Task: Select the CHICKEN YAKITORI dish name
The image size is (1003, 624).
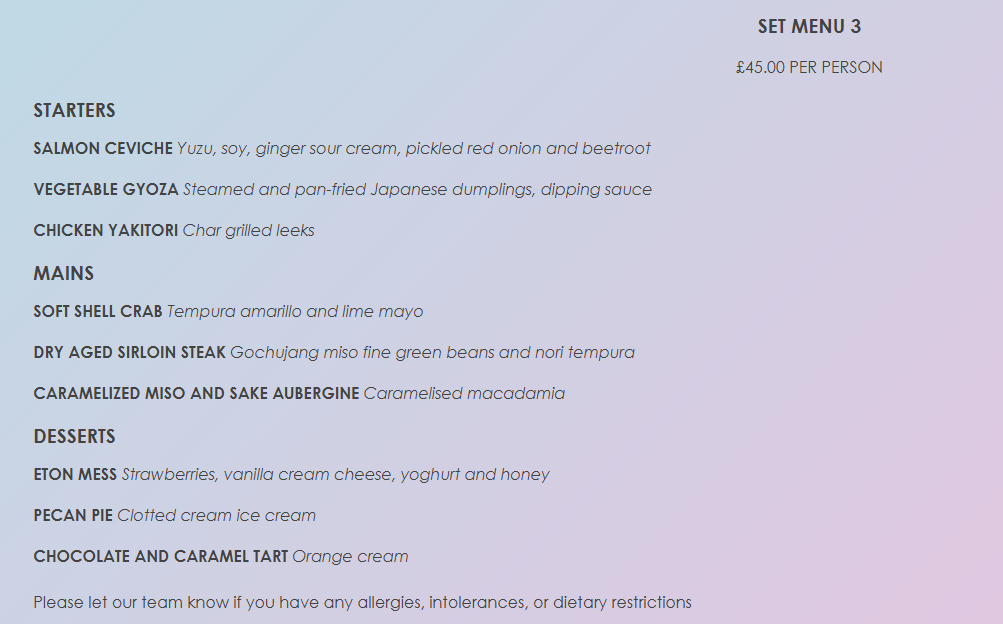Action: point(106,231)
